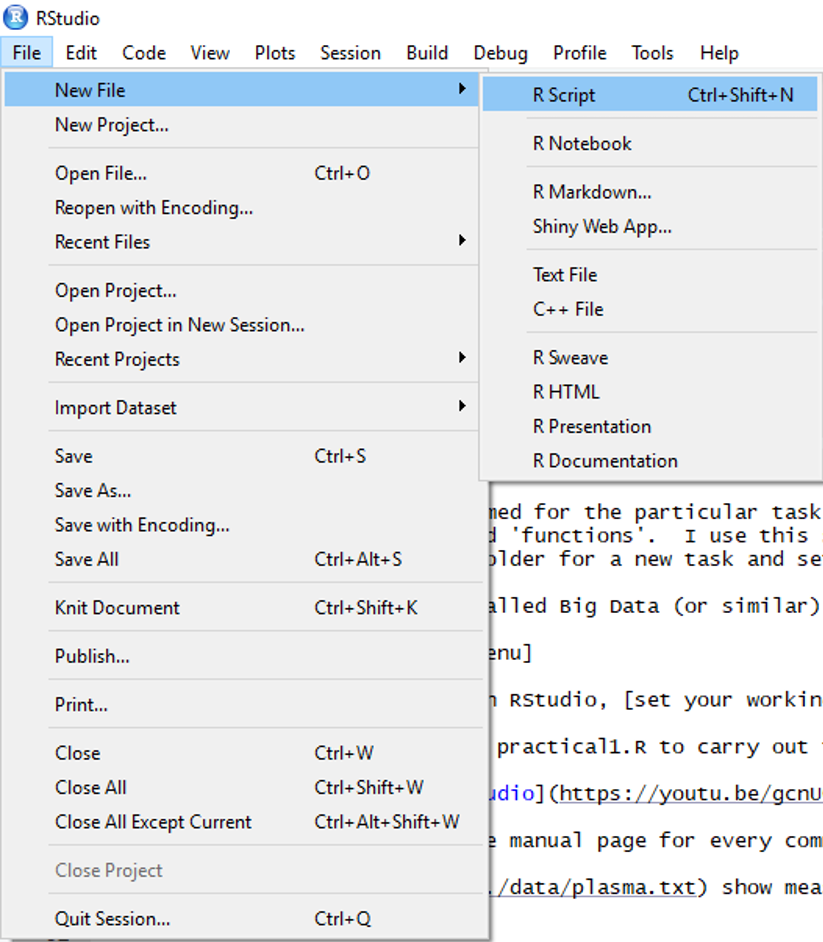This screenshot has height=942, width=823.
Task: Click Quit Session... at menu bottom
Action: tap(112, 919)
